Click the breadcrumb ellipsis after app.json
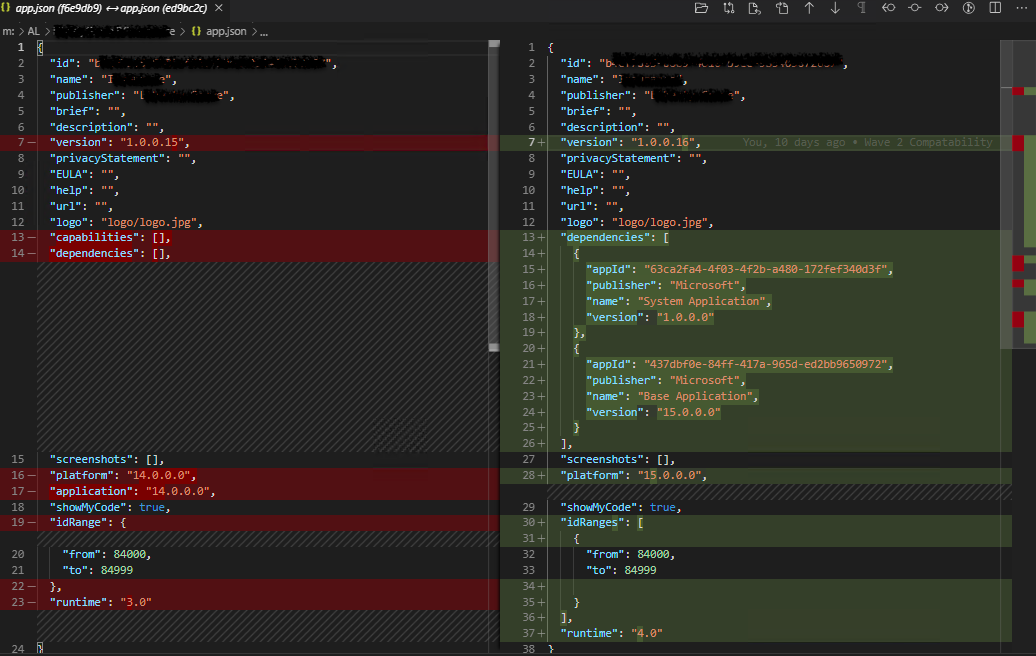This screenshot has width=1036, height=656. 264,31
